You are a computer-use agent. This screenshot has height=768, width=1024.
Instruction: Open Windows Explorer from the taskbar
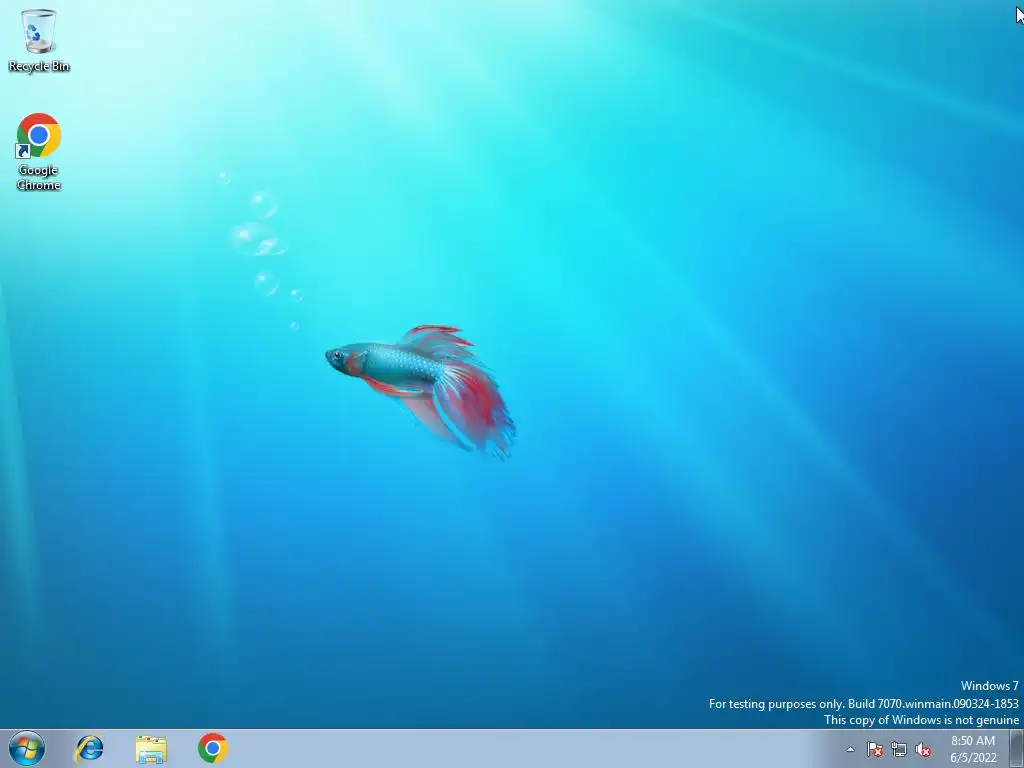point(151,748)
